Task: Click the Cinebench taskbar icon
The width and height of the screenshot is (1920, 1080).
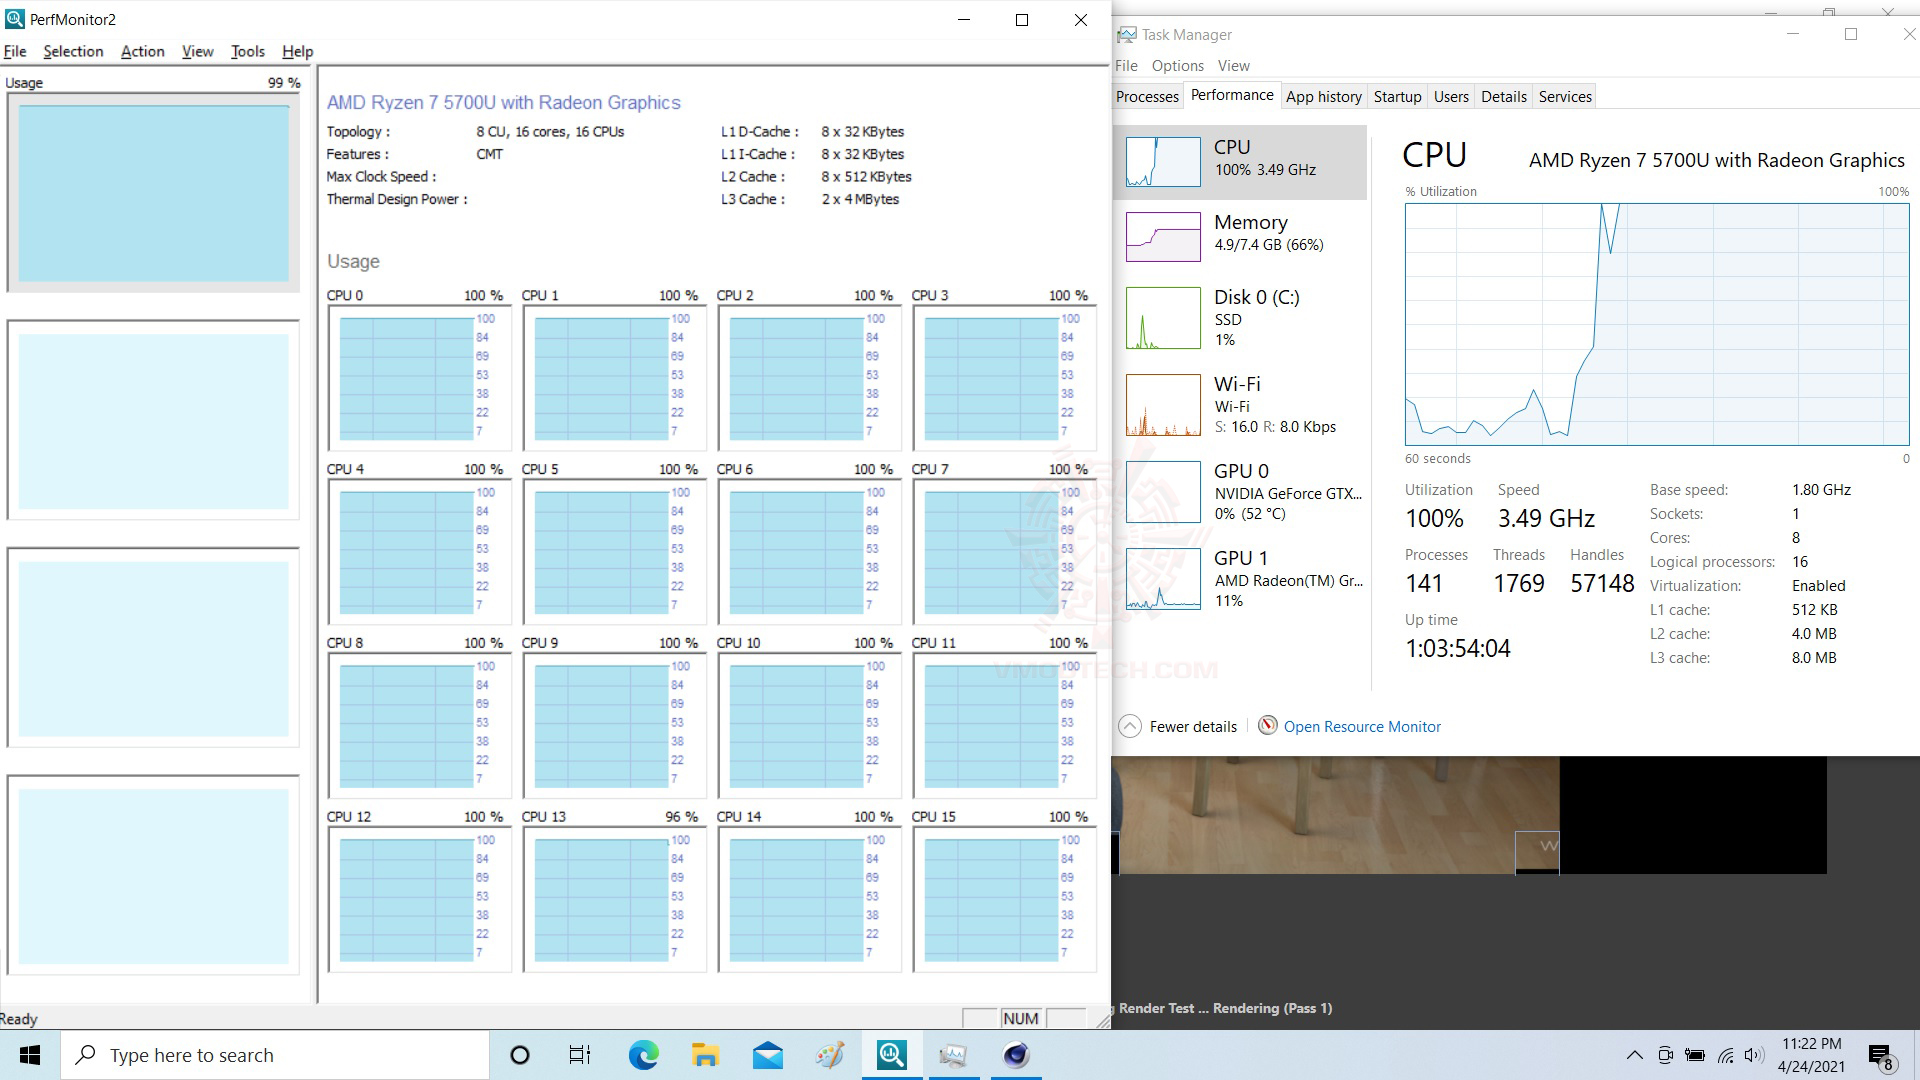Action: 1016,1055
